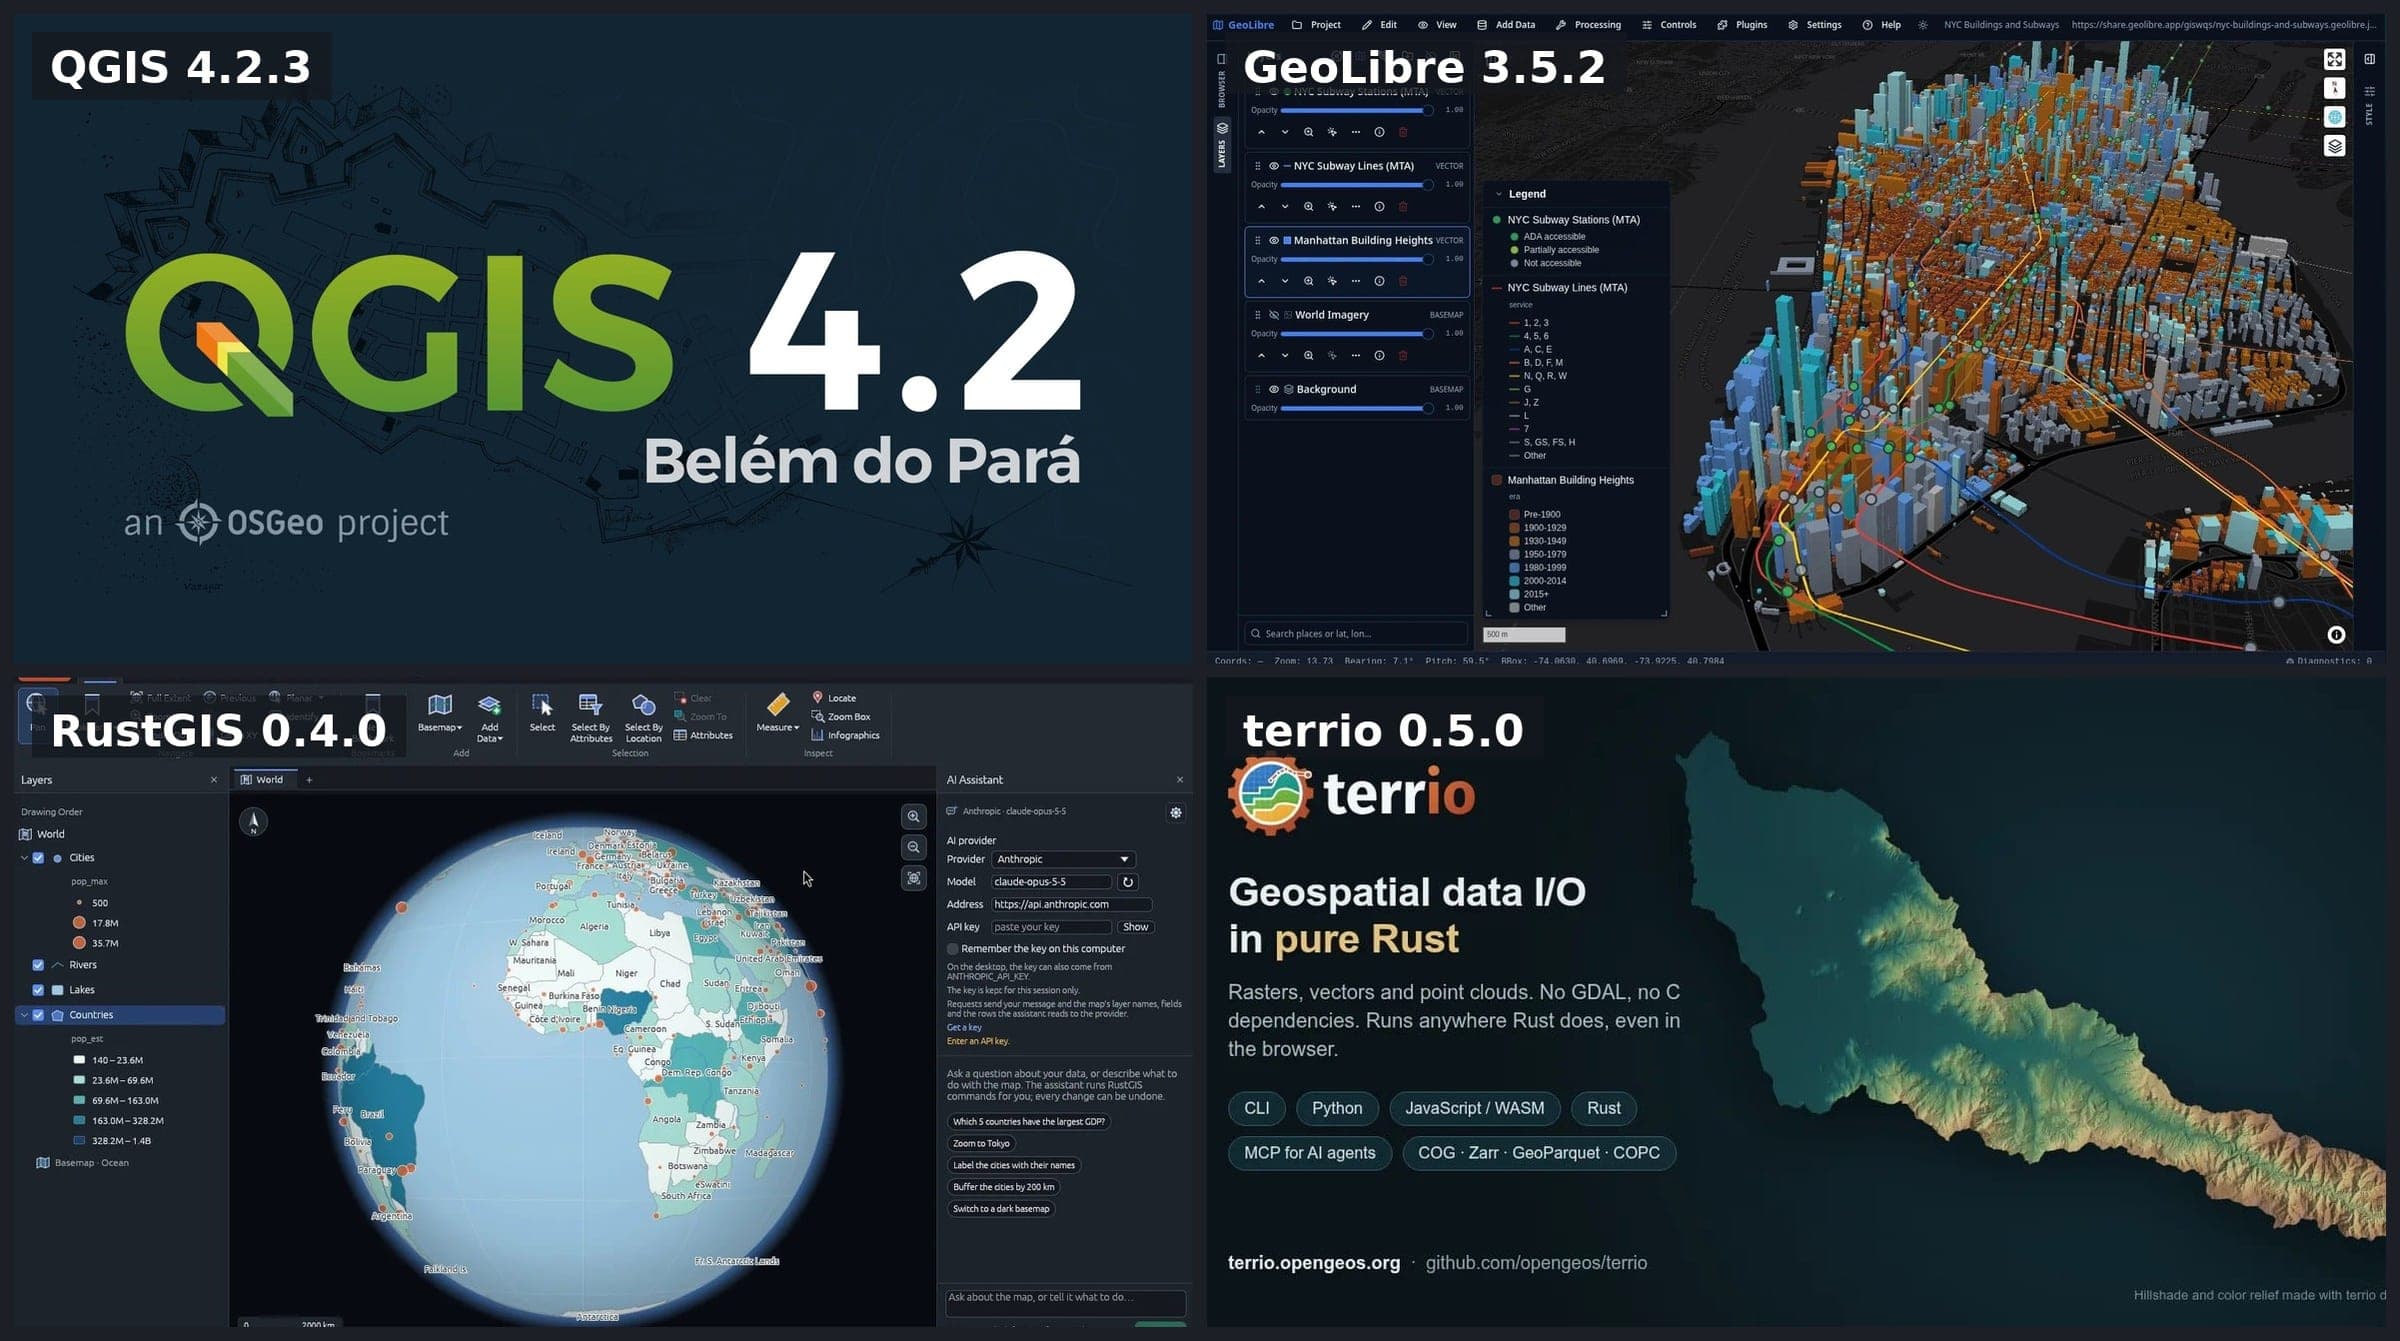Viewport: 2400px width, 1341px height.
Task: Adjust World Imagery opacity slider
Action: [x=1357, y=334]
